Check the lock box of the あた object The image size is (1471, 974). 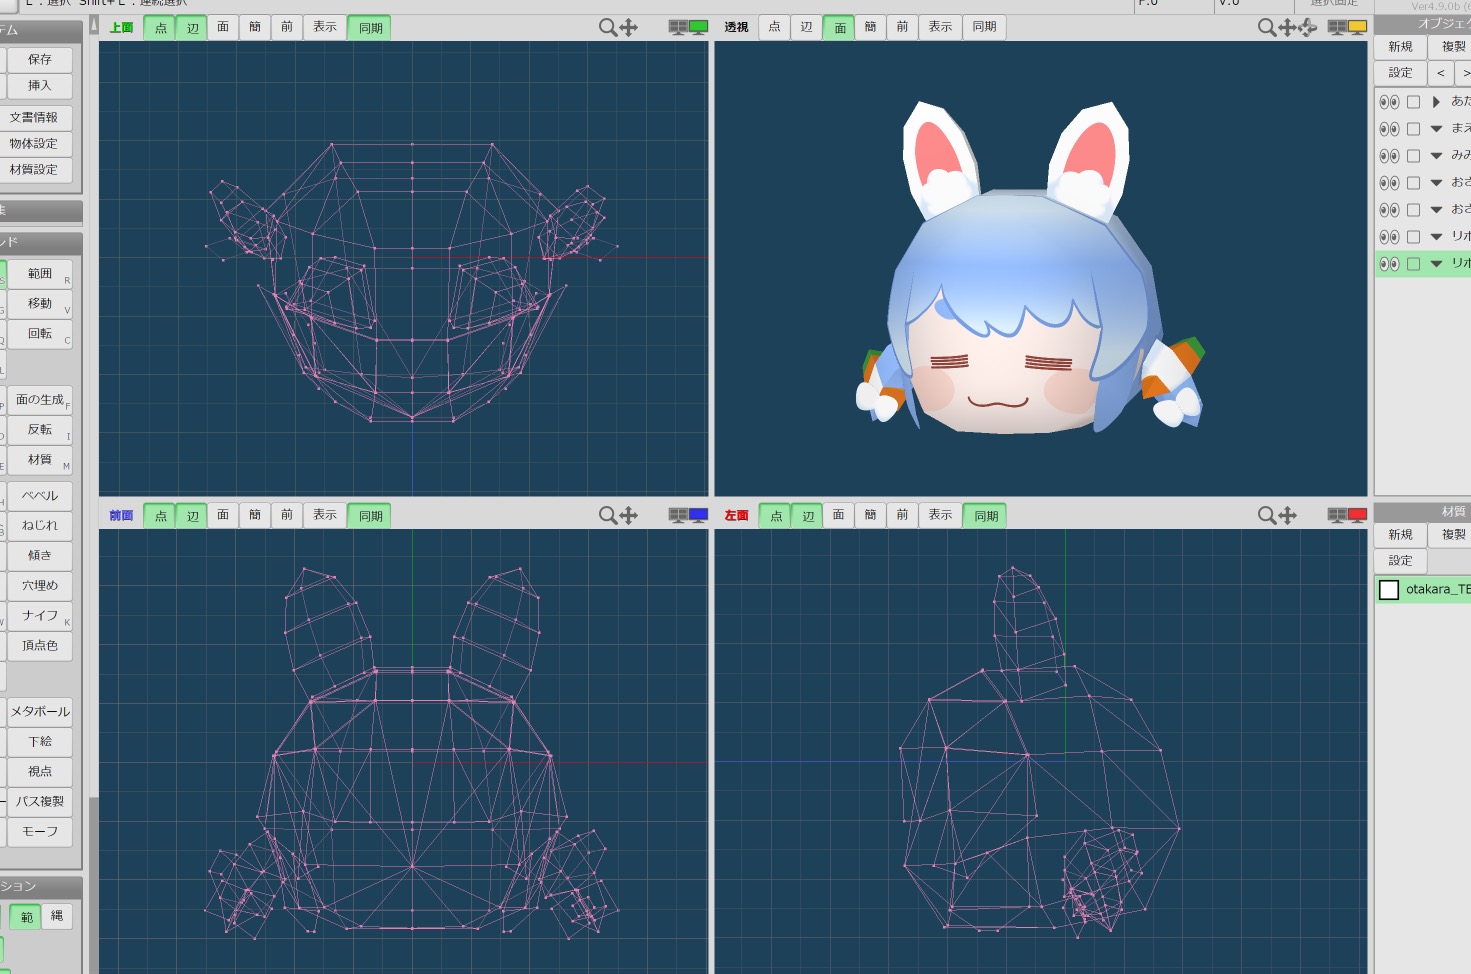[1413, 102]
